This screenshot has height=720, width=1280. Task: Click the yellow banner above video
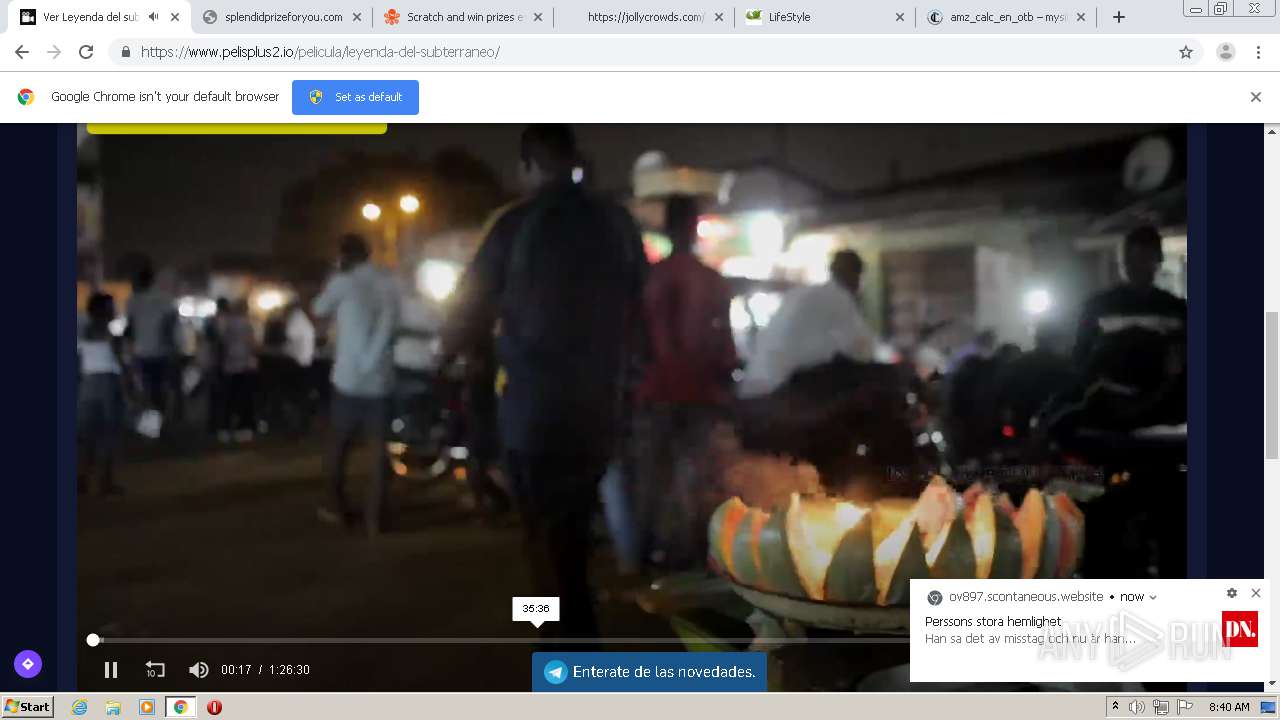point(237,128)
